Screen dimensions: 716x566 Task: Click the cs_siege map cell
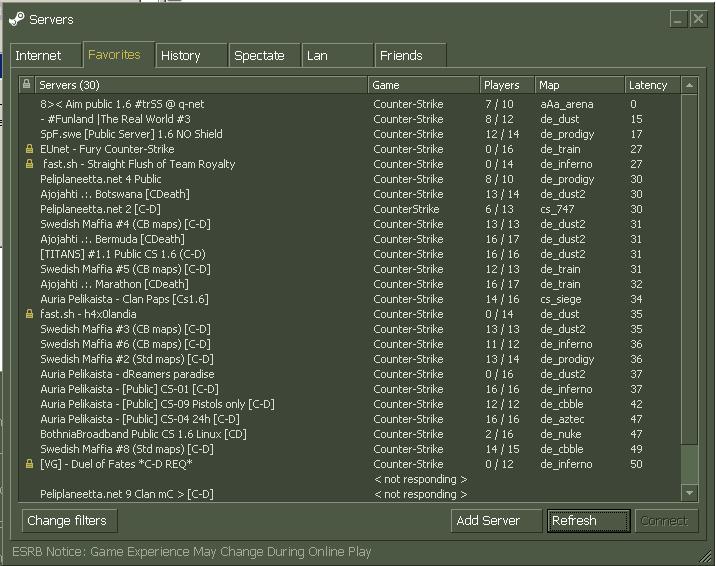click(x=561, y=300)
